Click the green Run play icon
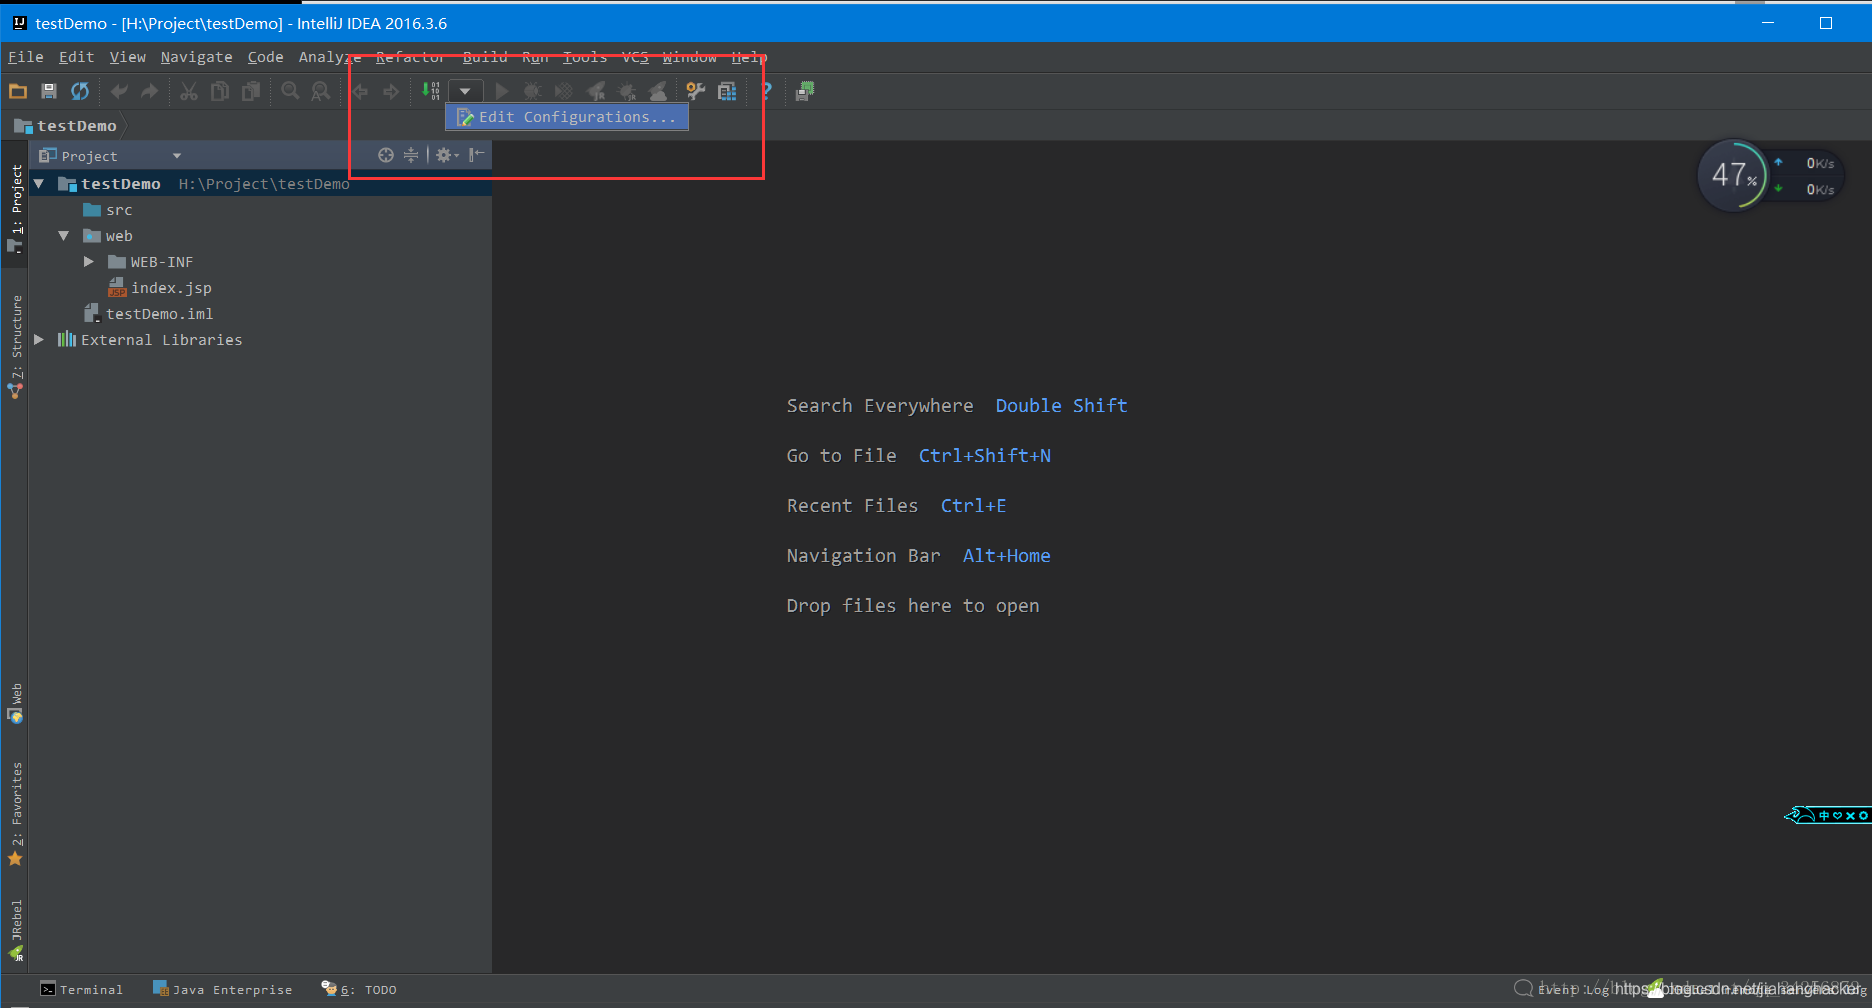Screen dimensions: 1872x1008 (x=502, y=91)
